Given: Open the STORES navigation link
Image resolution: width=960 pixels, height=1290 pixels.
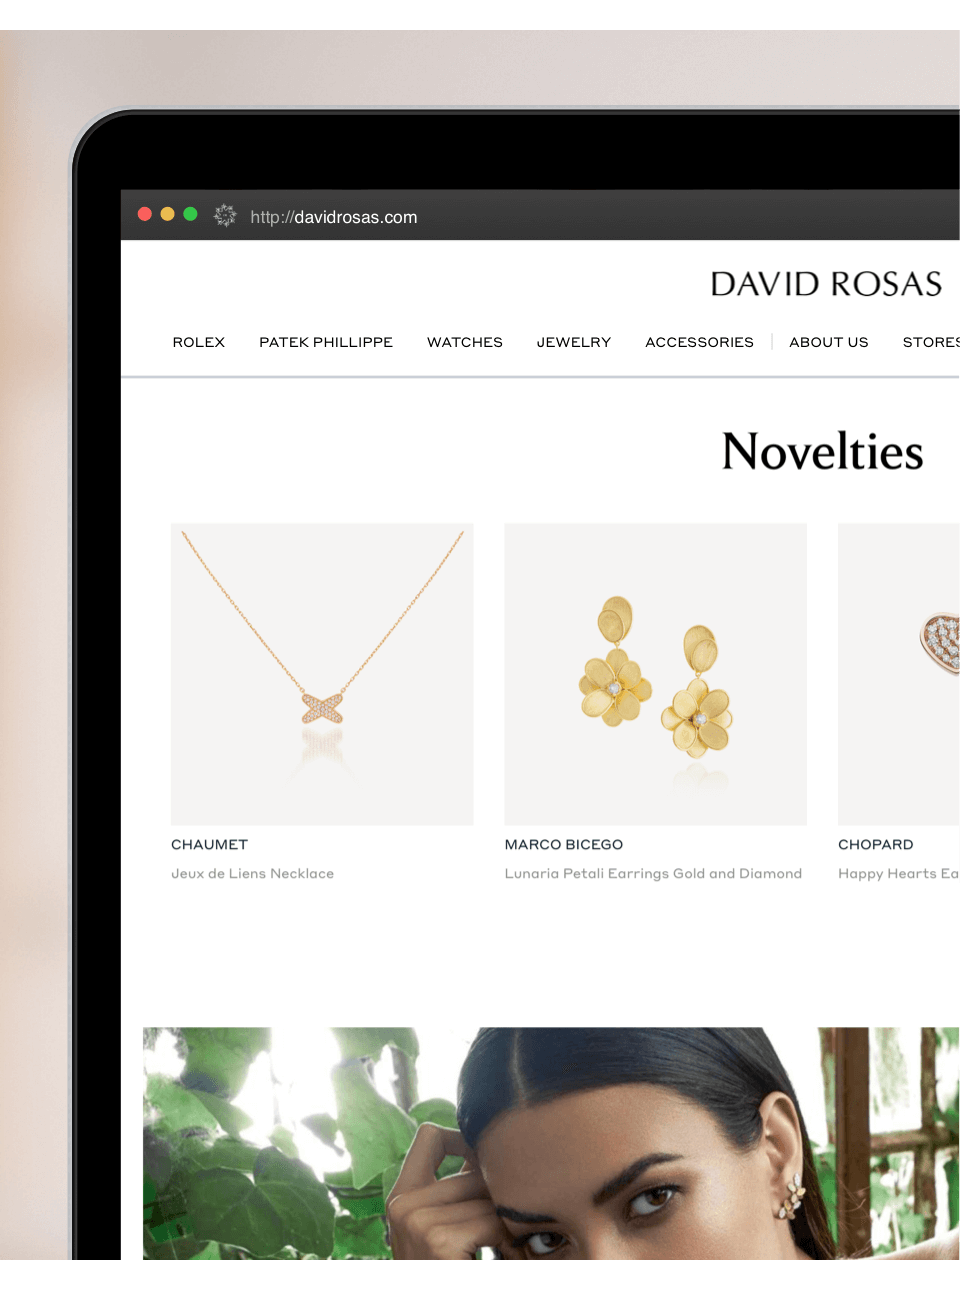Looking at the screenshot, I should tap(931, 342).
